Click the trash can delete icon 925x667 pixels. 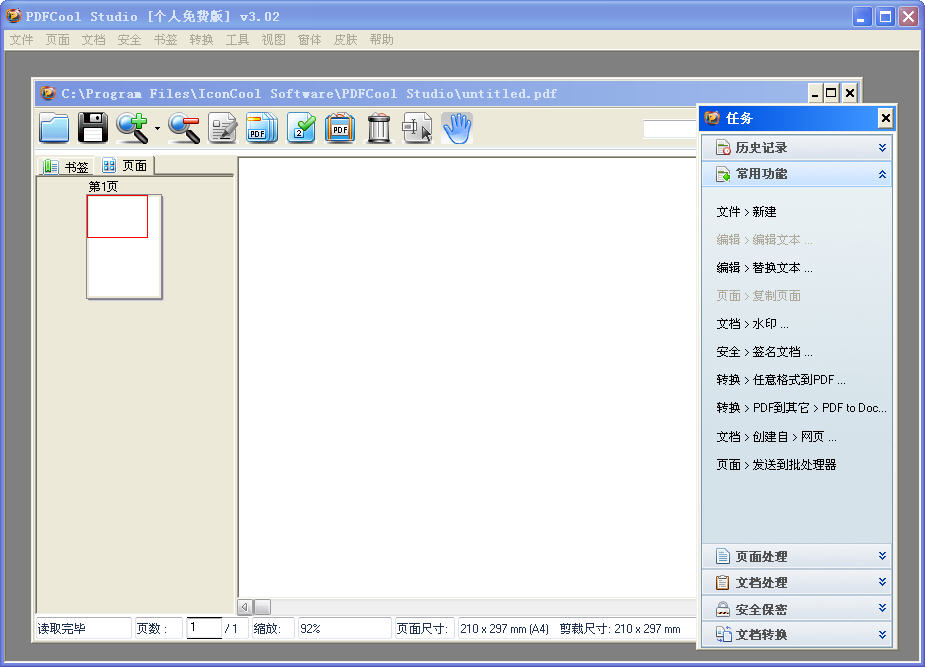click(x=379, y=128)
